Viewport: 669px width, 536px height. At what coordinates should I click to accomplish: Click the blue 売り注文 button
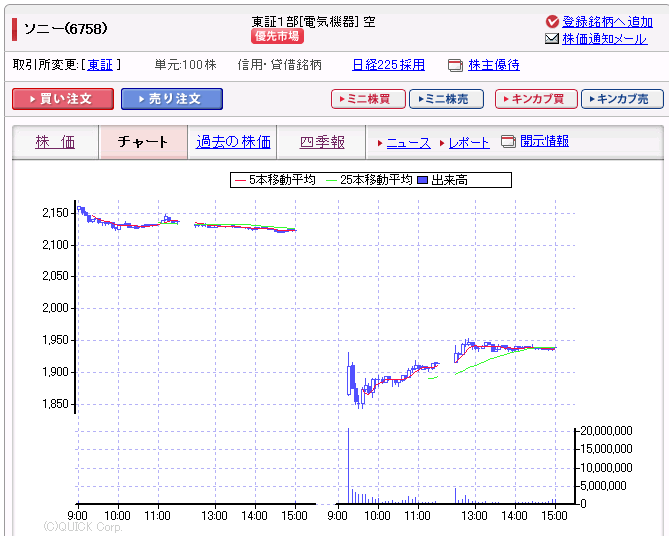(x=172, y=99)
